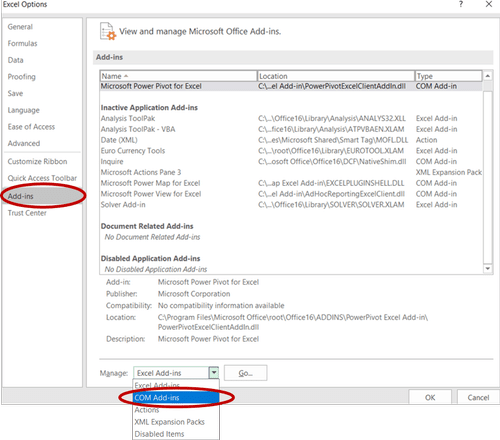Sort add-ins by Type column header

click(x=448, y=76)
